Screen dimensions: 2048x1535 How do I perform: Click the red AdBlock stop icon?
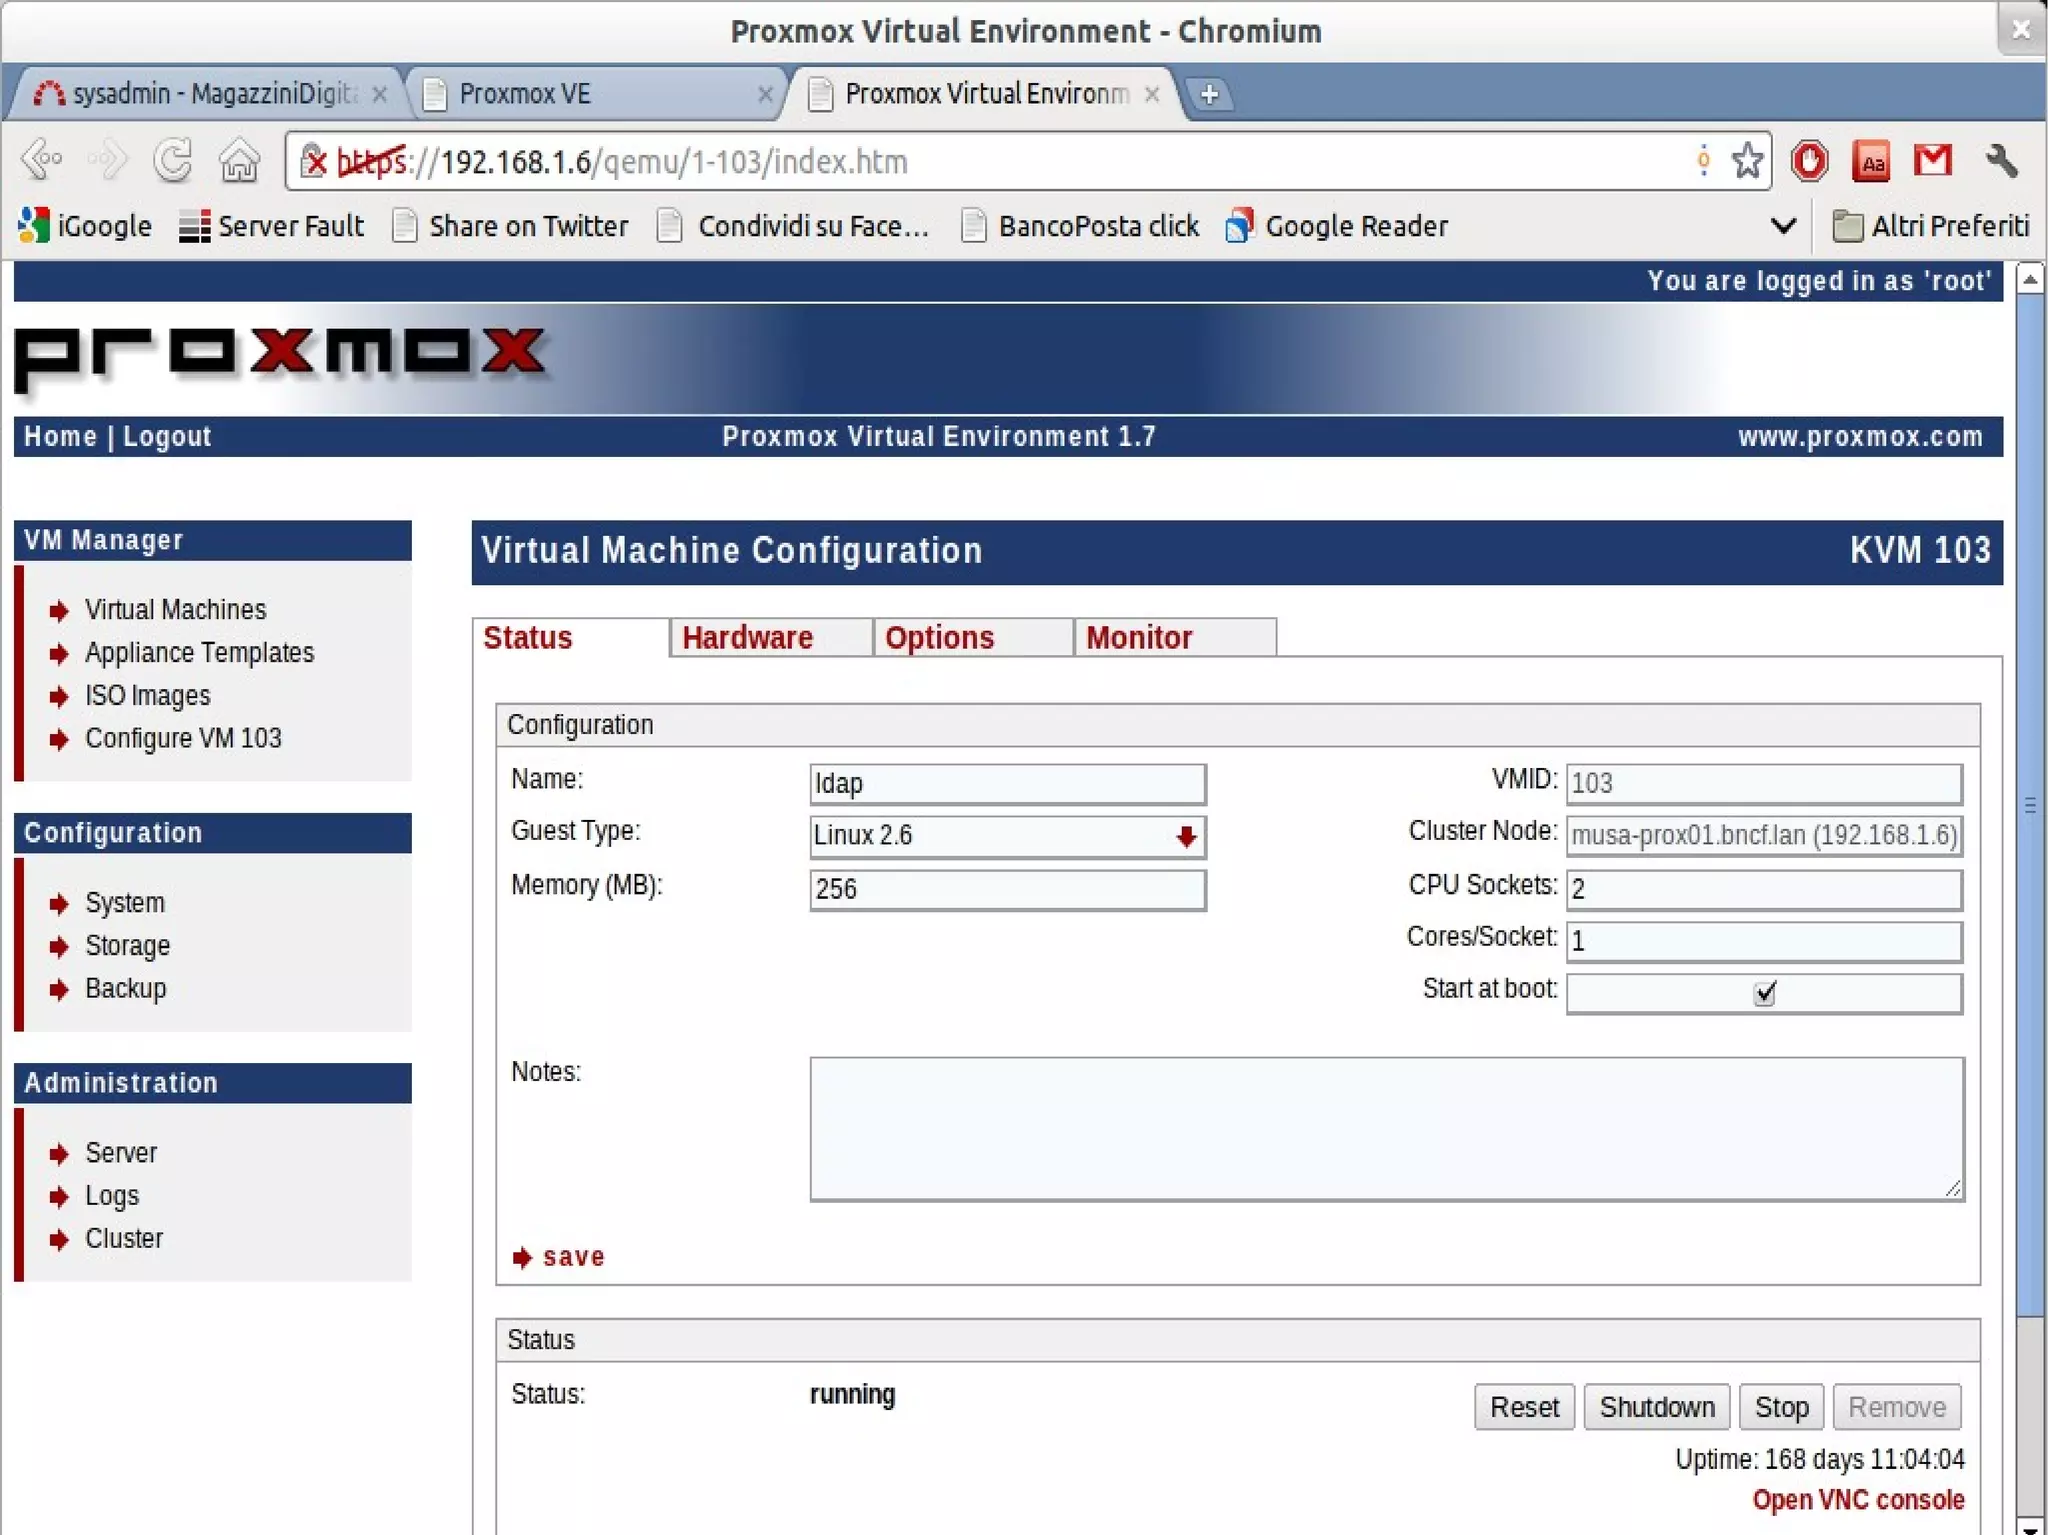[x=1809, y=160]
